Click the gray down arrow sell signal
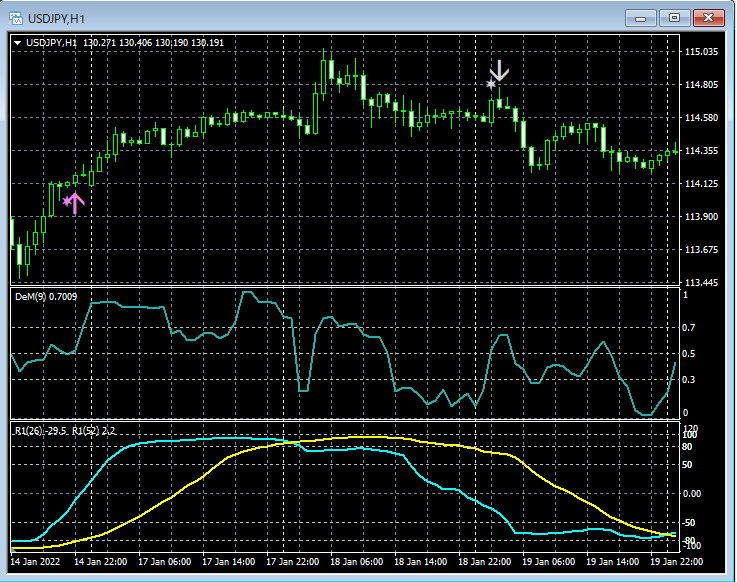 point(501,72)
